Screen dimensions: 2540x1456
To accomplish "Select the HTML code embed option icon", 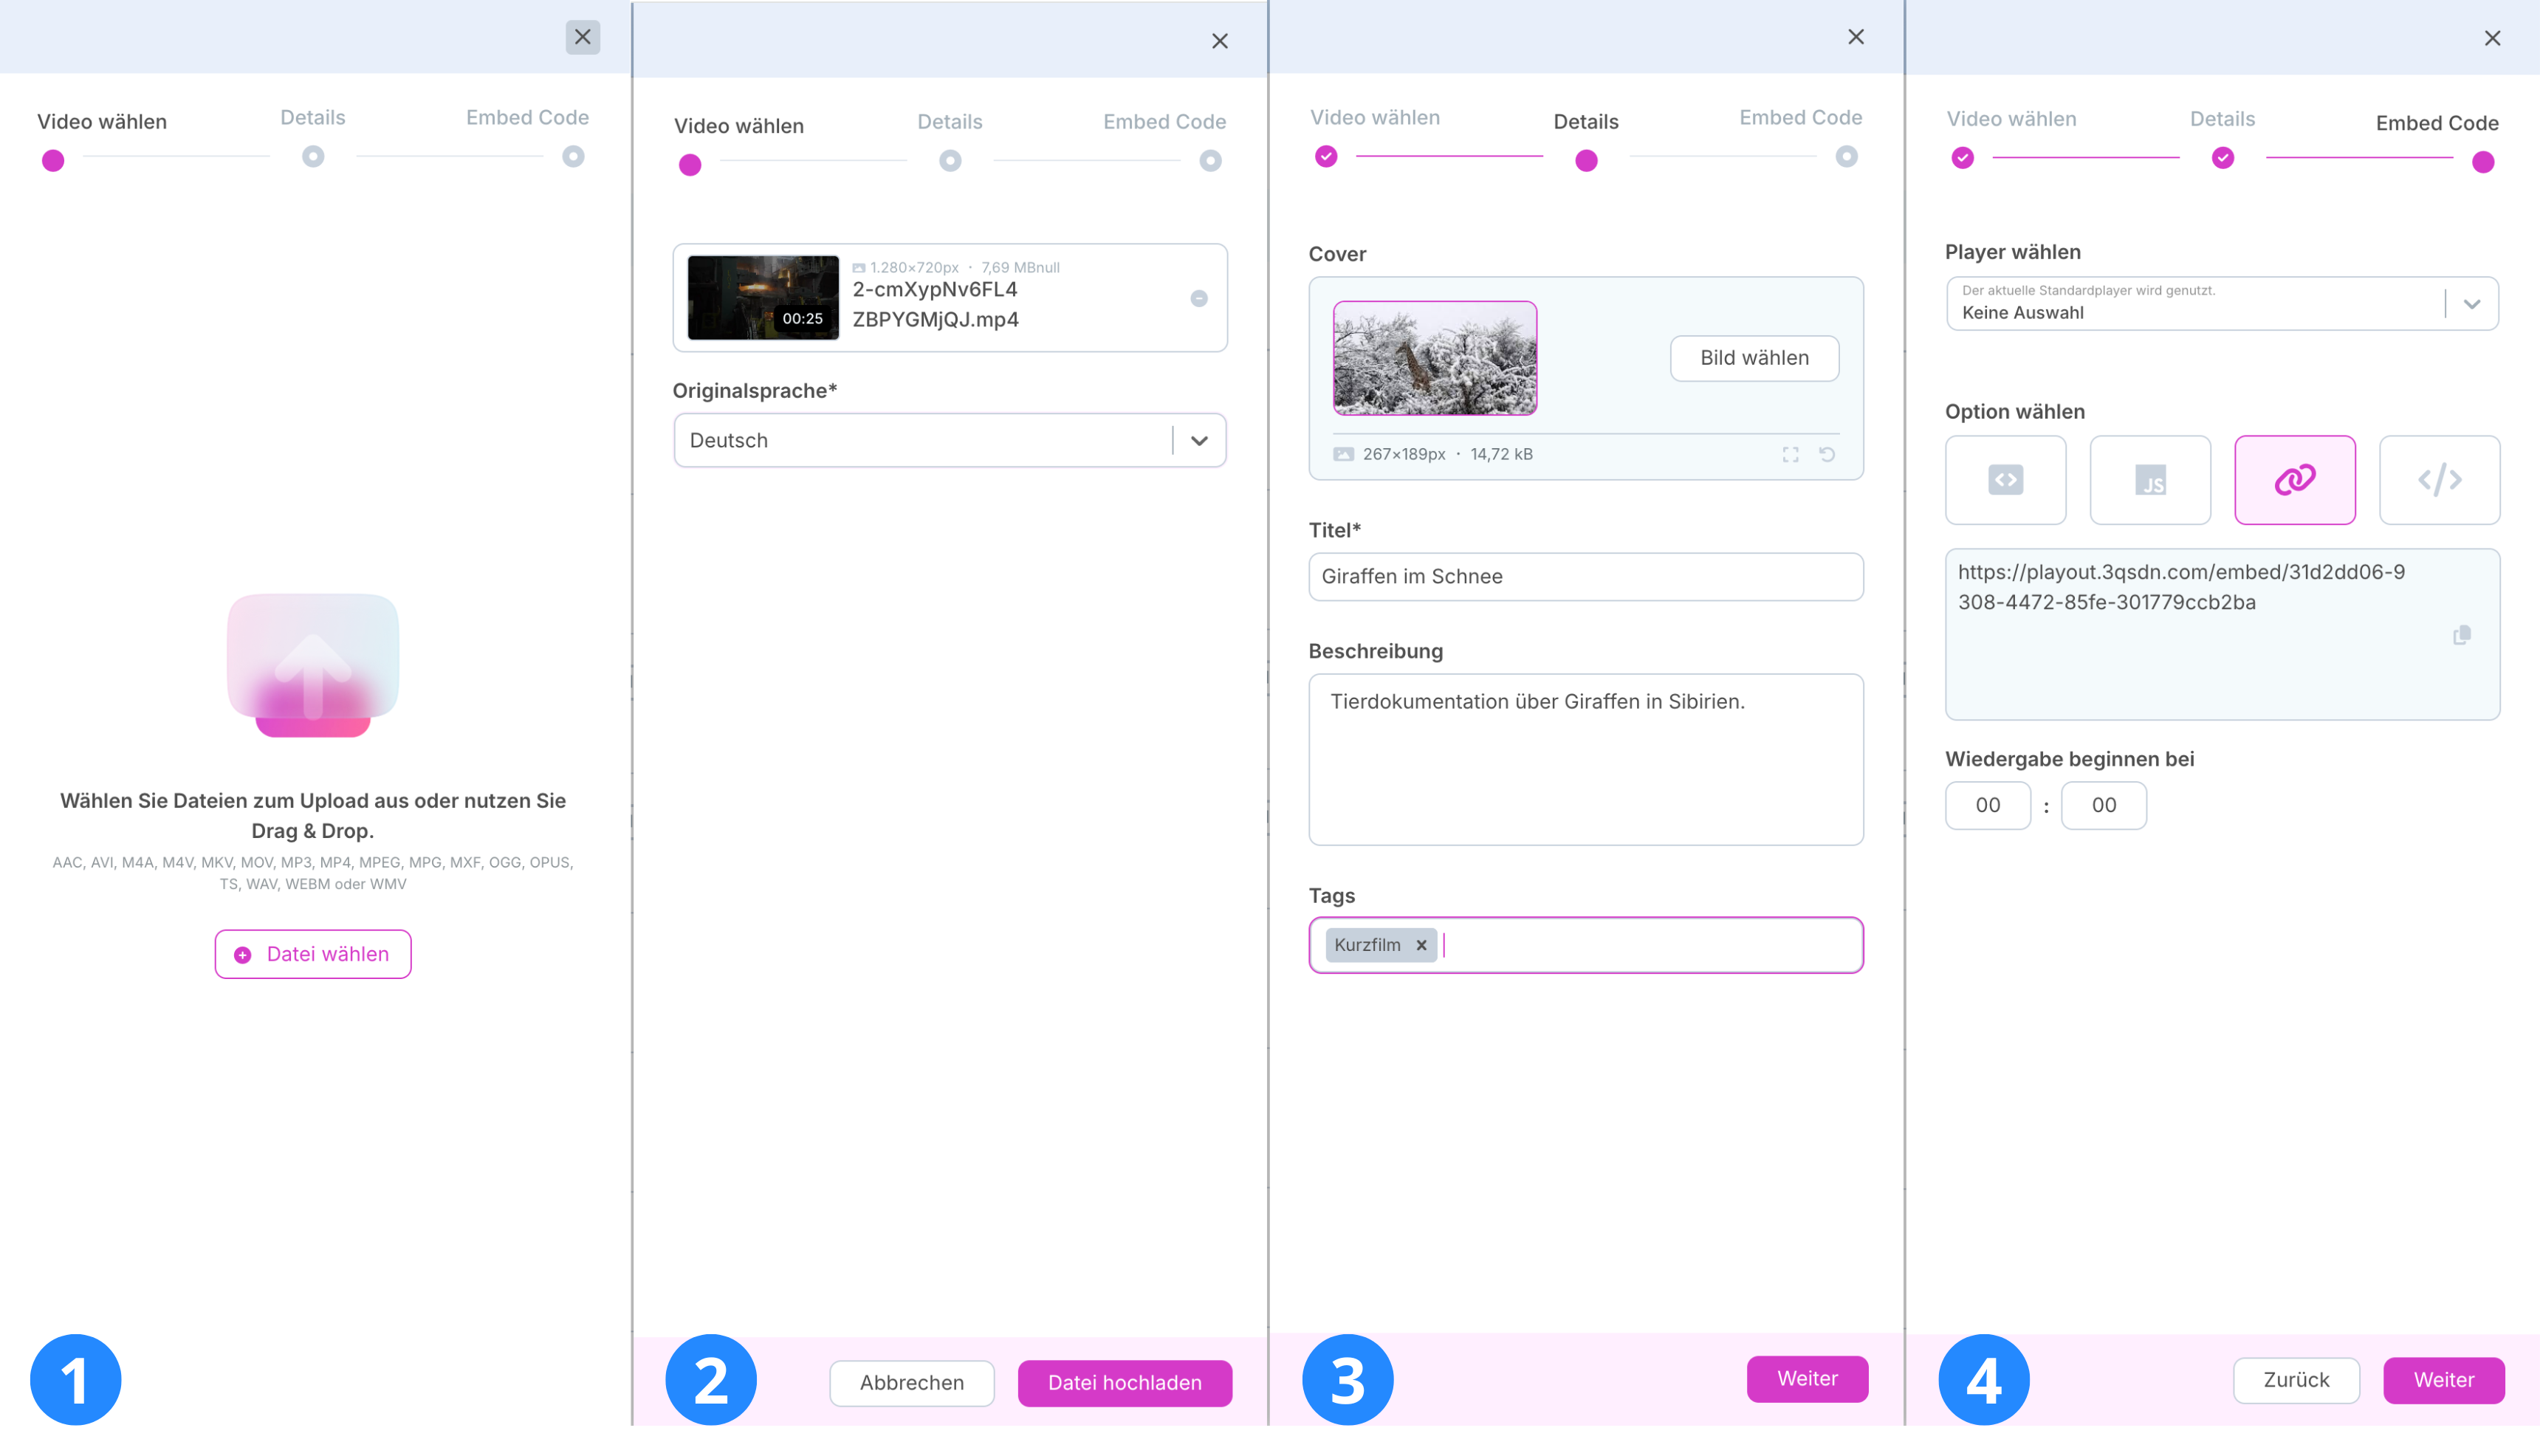I will [x=2439, y=480].
